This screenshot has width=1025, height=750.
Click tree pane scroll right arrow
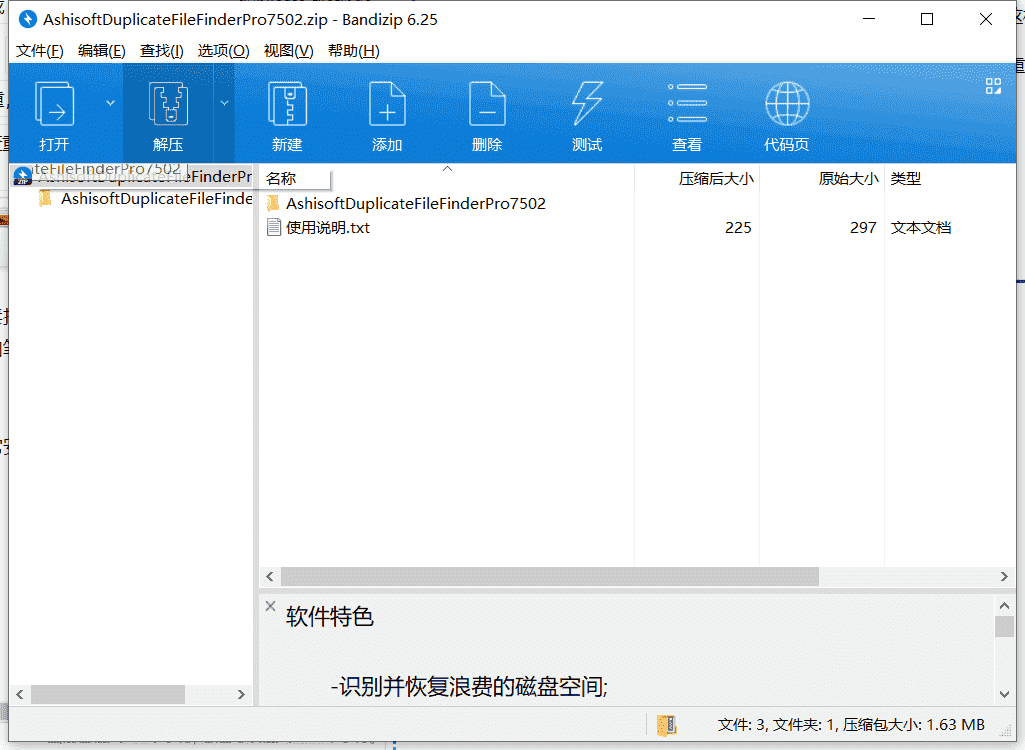pyautogui.click(x=241, y=694)
